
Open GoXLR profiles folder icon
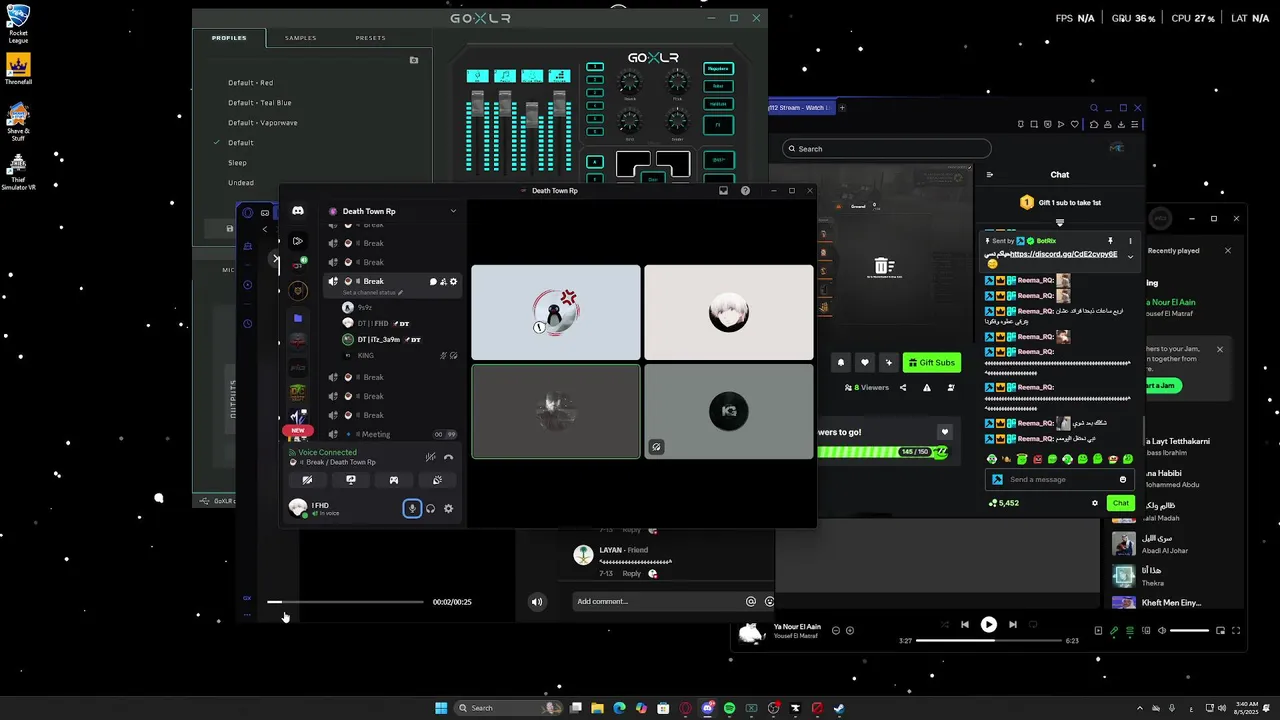414,60
